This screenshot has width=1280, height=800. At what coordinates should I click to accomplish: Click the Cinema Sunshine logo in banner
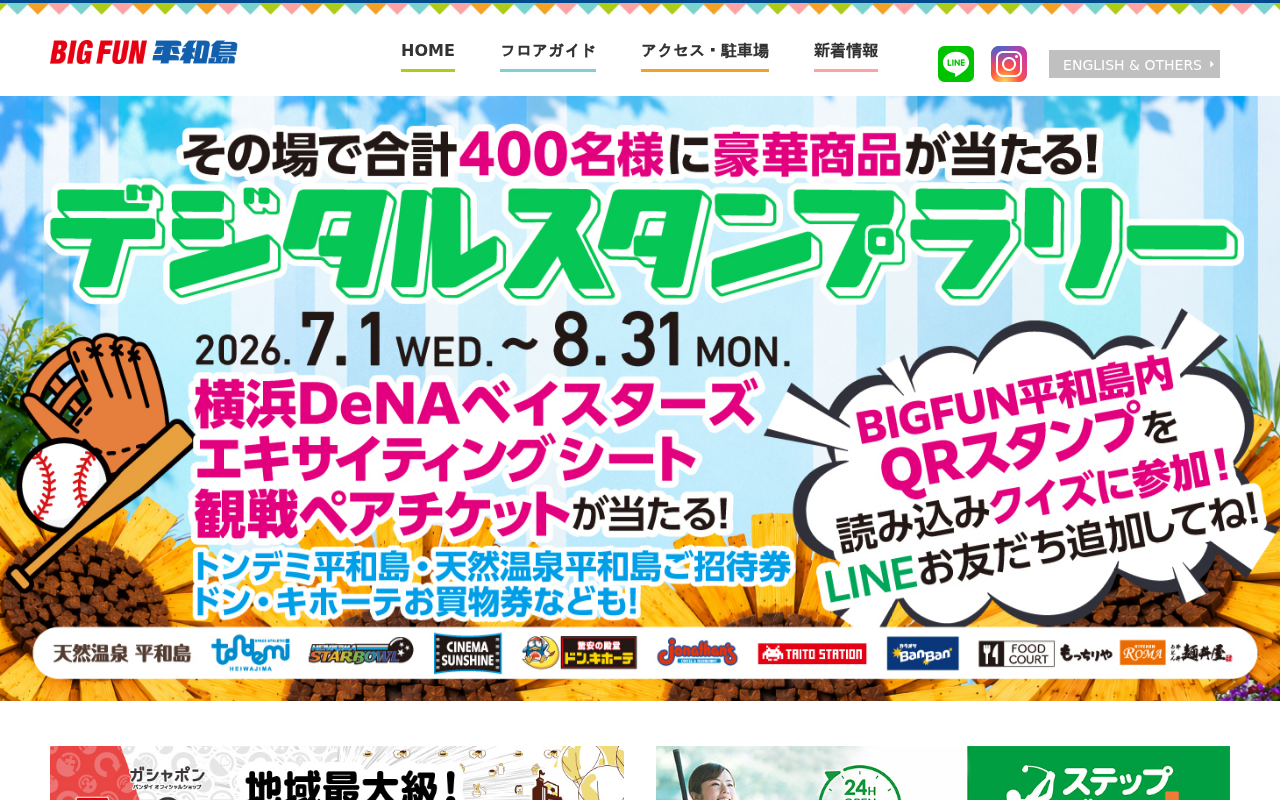pos(468,653)
